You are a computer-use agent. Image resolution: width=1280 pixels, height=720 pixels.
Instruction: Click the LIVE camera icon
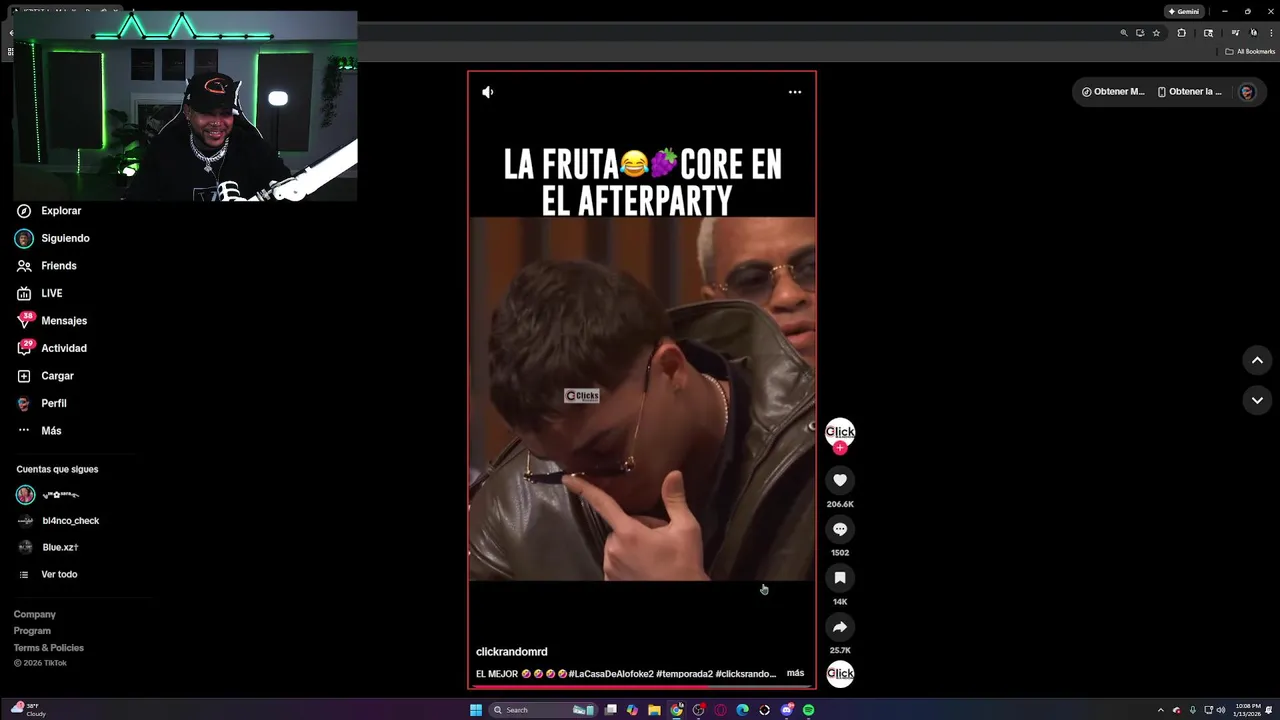tap(24, 293)
